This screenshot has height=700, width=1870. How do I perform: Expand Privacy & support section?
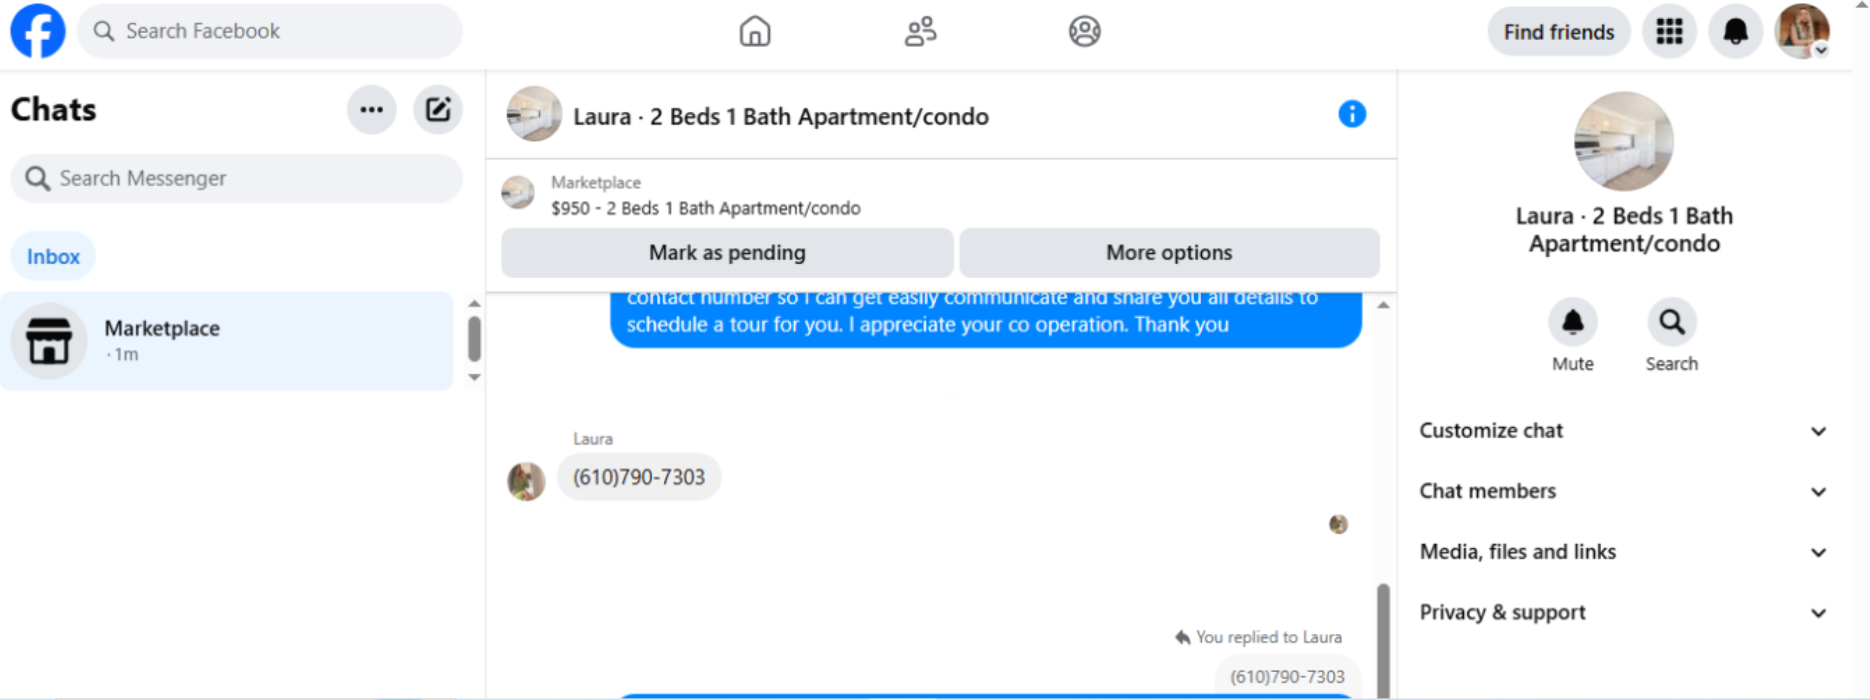pyautogui.click(x=1623, y=613)
